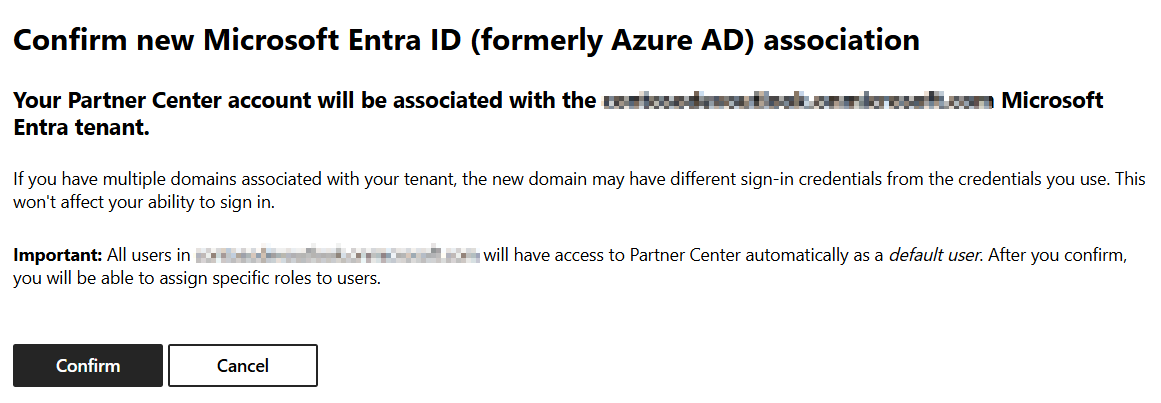
Task: Click the blurred domain in the Important note
Action: [338, 255]
